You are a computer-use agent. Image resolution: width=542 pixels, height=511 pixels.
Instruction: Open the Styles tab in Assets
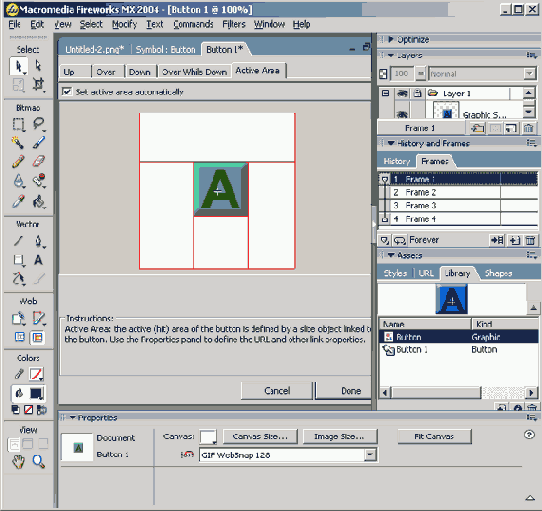[x=395, y=273]
